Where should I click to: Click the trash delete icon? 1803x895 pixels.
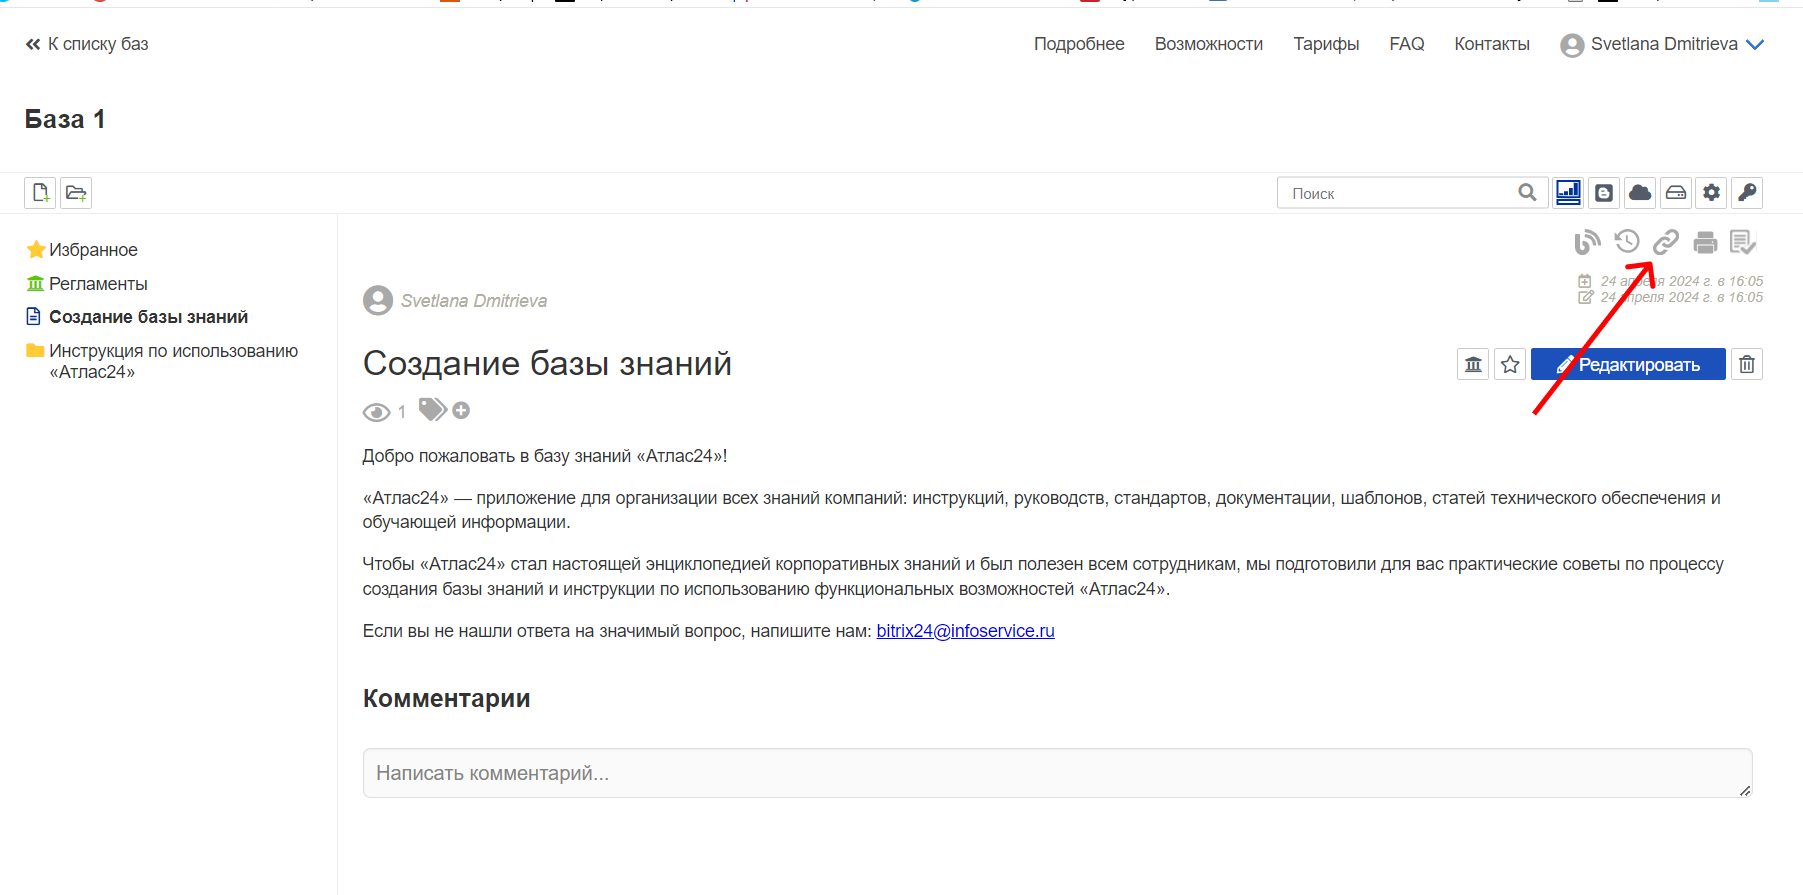click(1747, 364)
